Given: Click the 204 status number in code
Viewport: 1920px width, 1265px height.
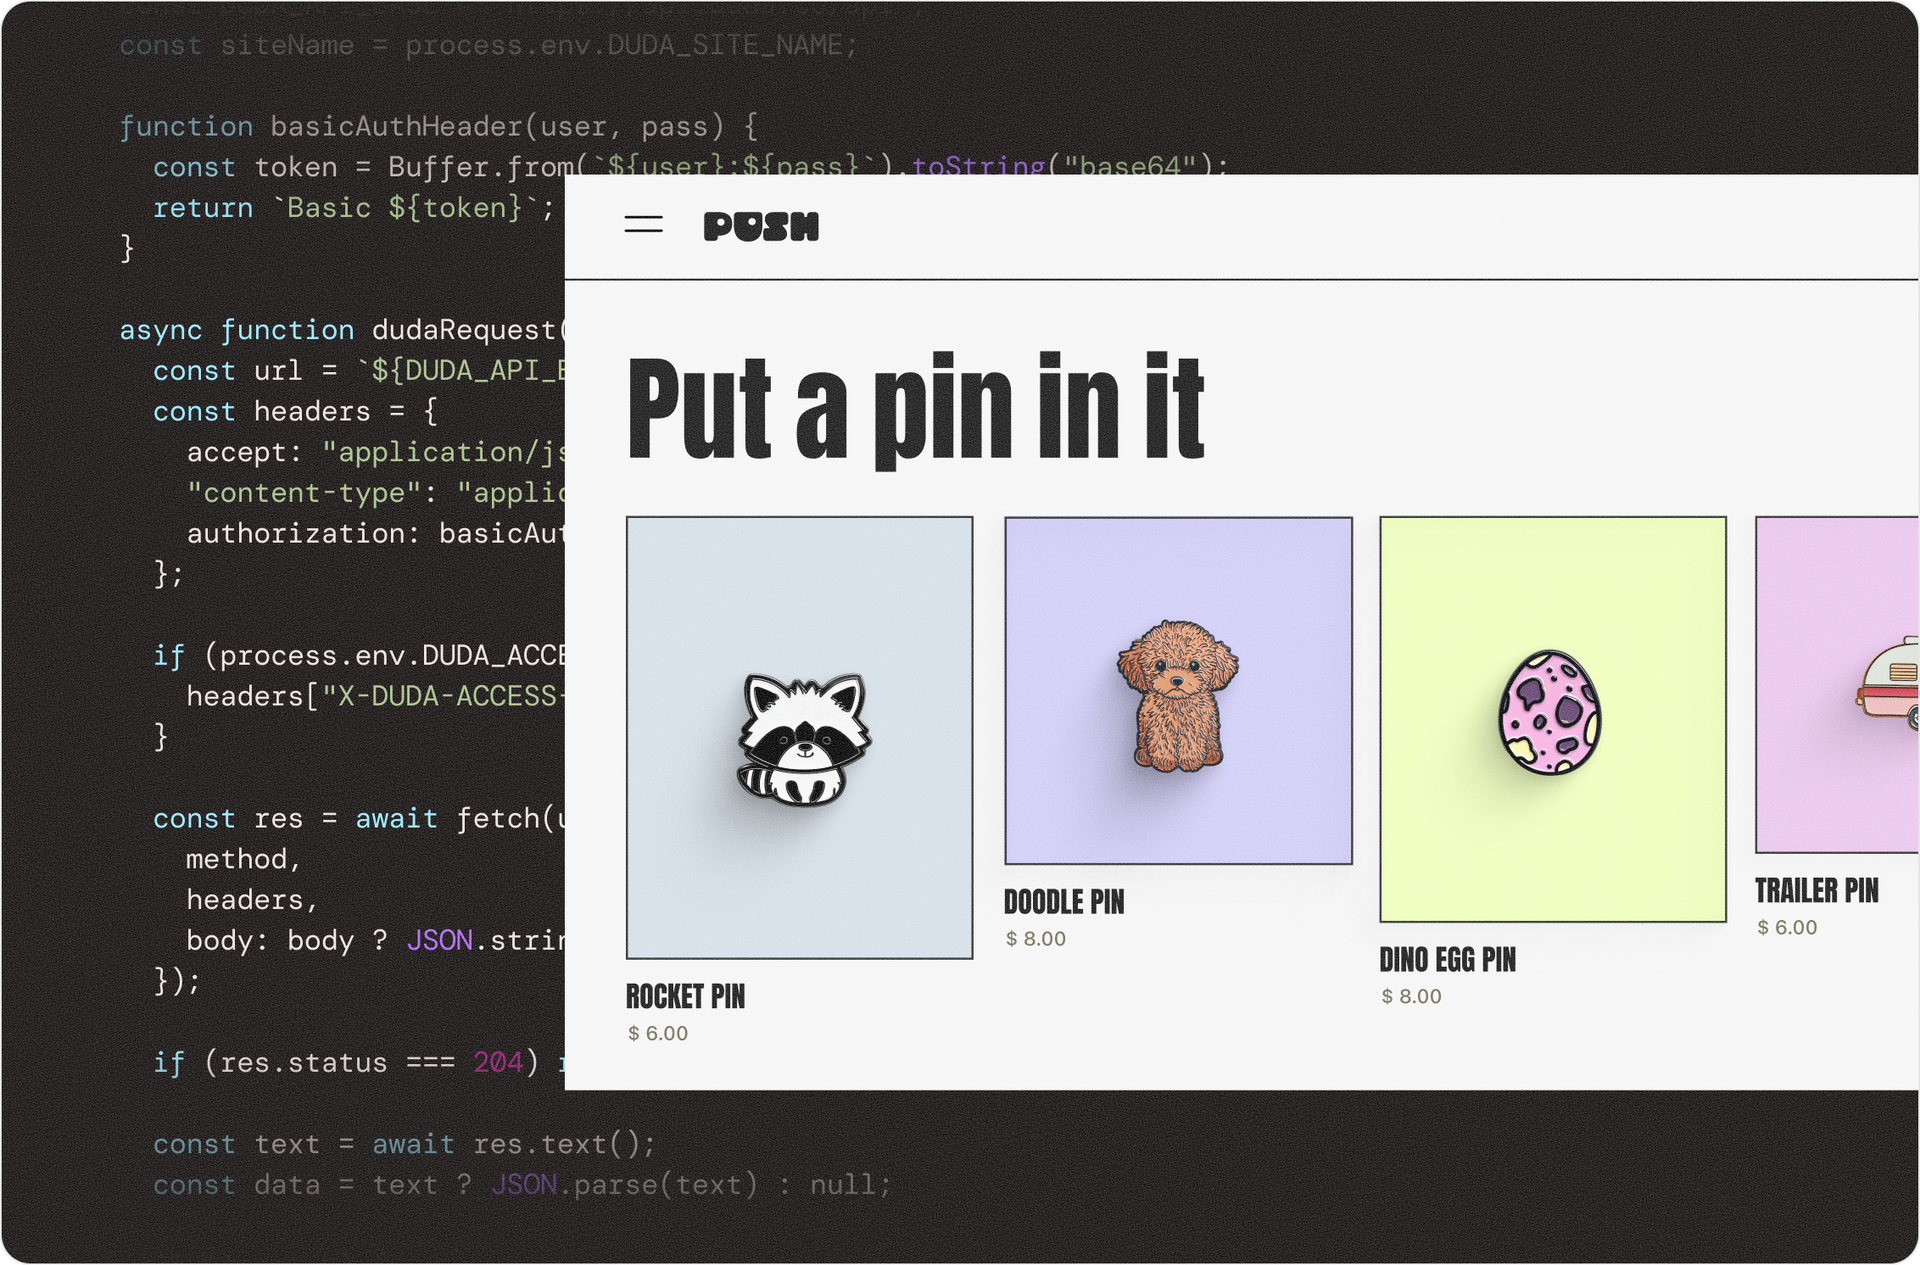Looking at the screenshot, I should click(x=498, y=1062).
